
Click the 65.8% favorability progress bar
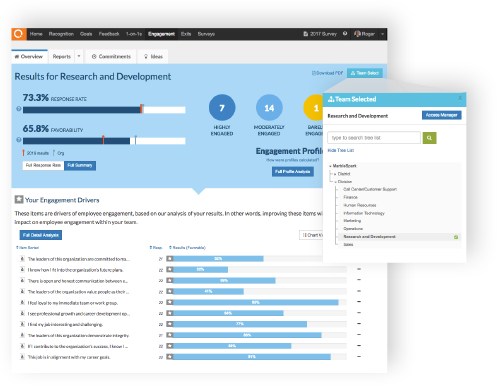(x=104, y=141)
